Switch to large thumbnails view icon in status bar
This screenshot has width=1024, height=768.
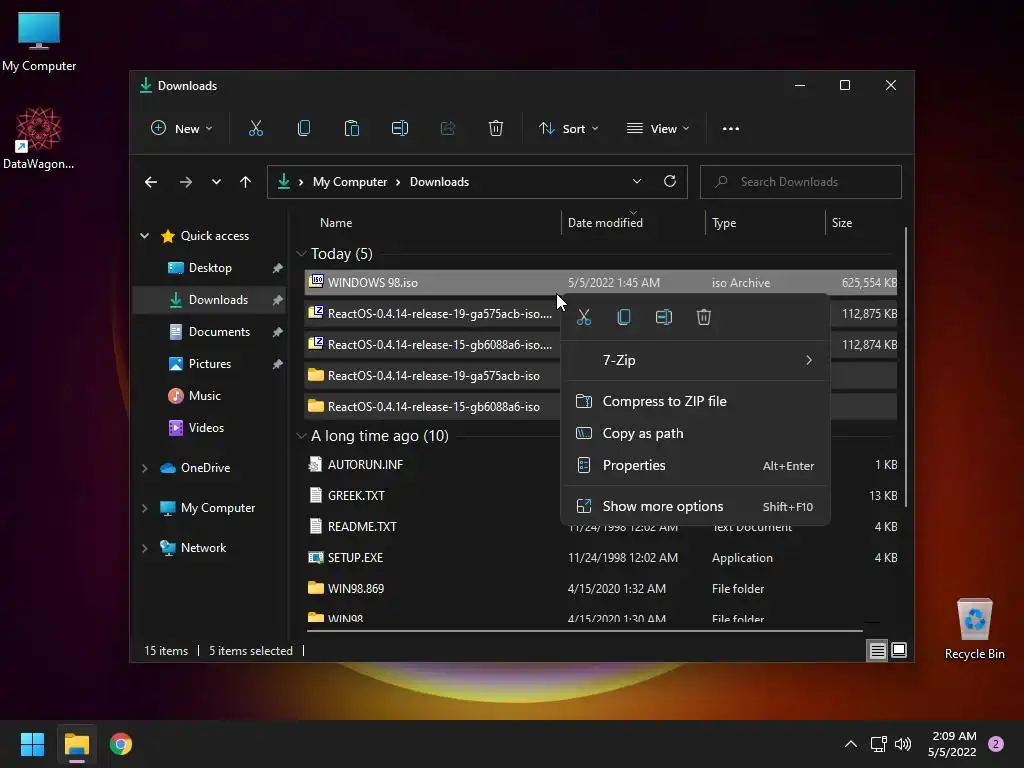(x=899, y=650)
